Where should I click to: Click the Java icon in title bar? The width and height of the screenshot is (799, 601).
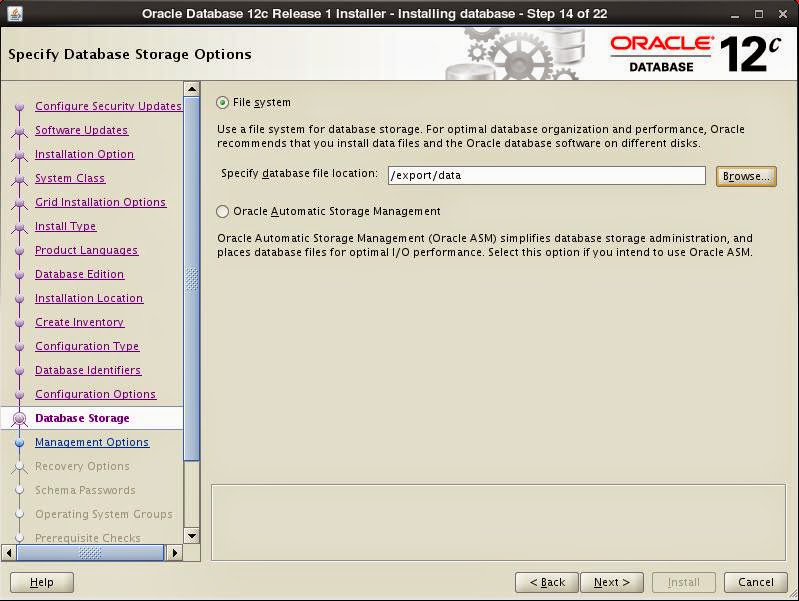pyautogui.click(x=15, y=13)
